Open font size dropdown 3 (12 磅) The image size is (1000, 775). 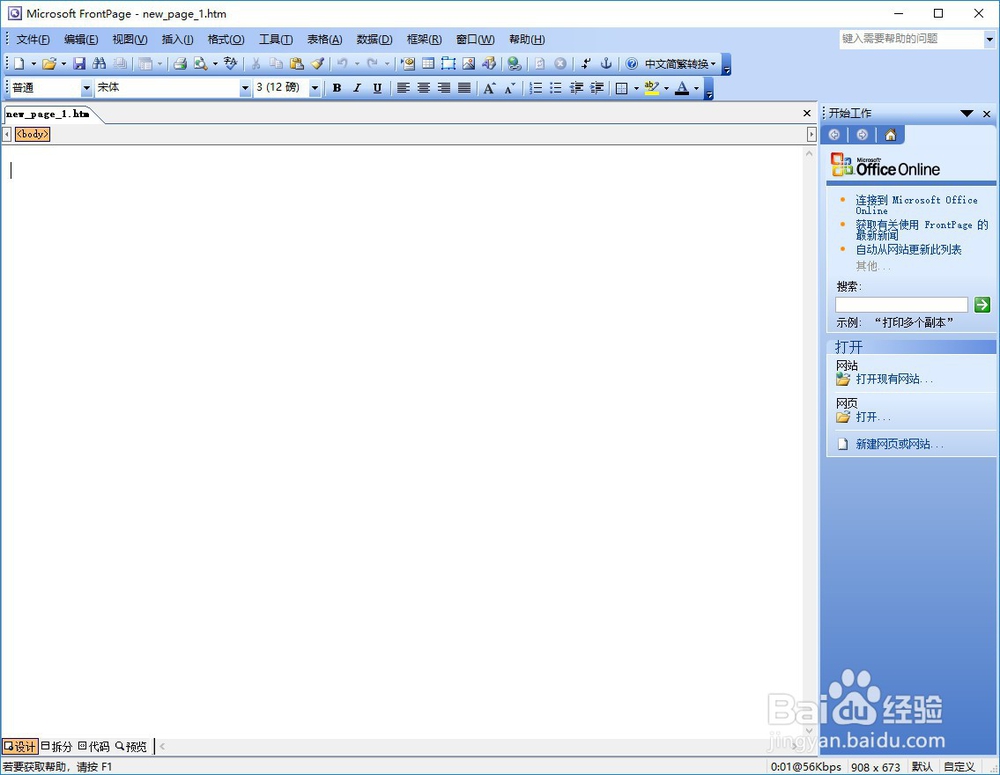[314, 88]
